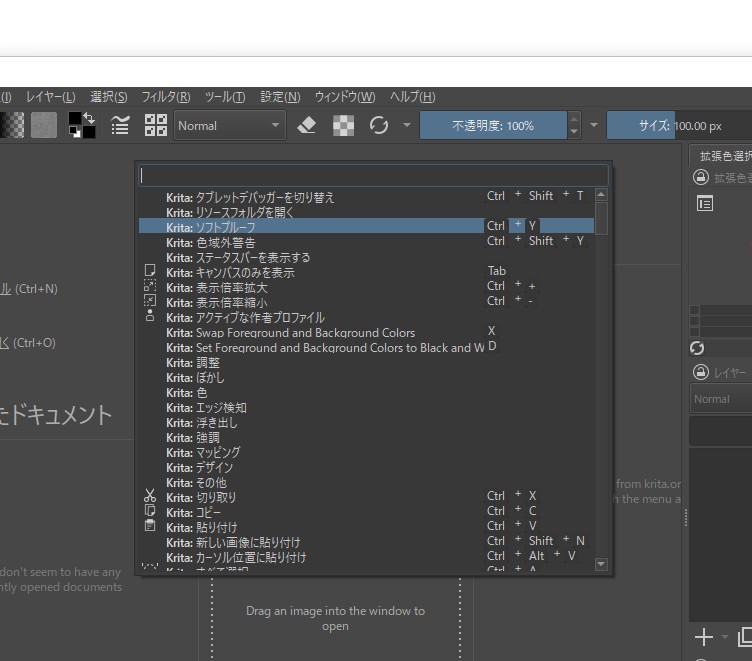Screen dimensions: 752x661
Task: Select 表示倍率縮小 zoom out action
Action: coord(366,302)
